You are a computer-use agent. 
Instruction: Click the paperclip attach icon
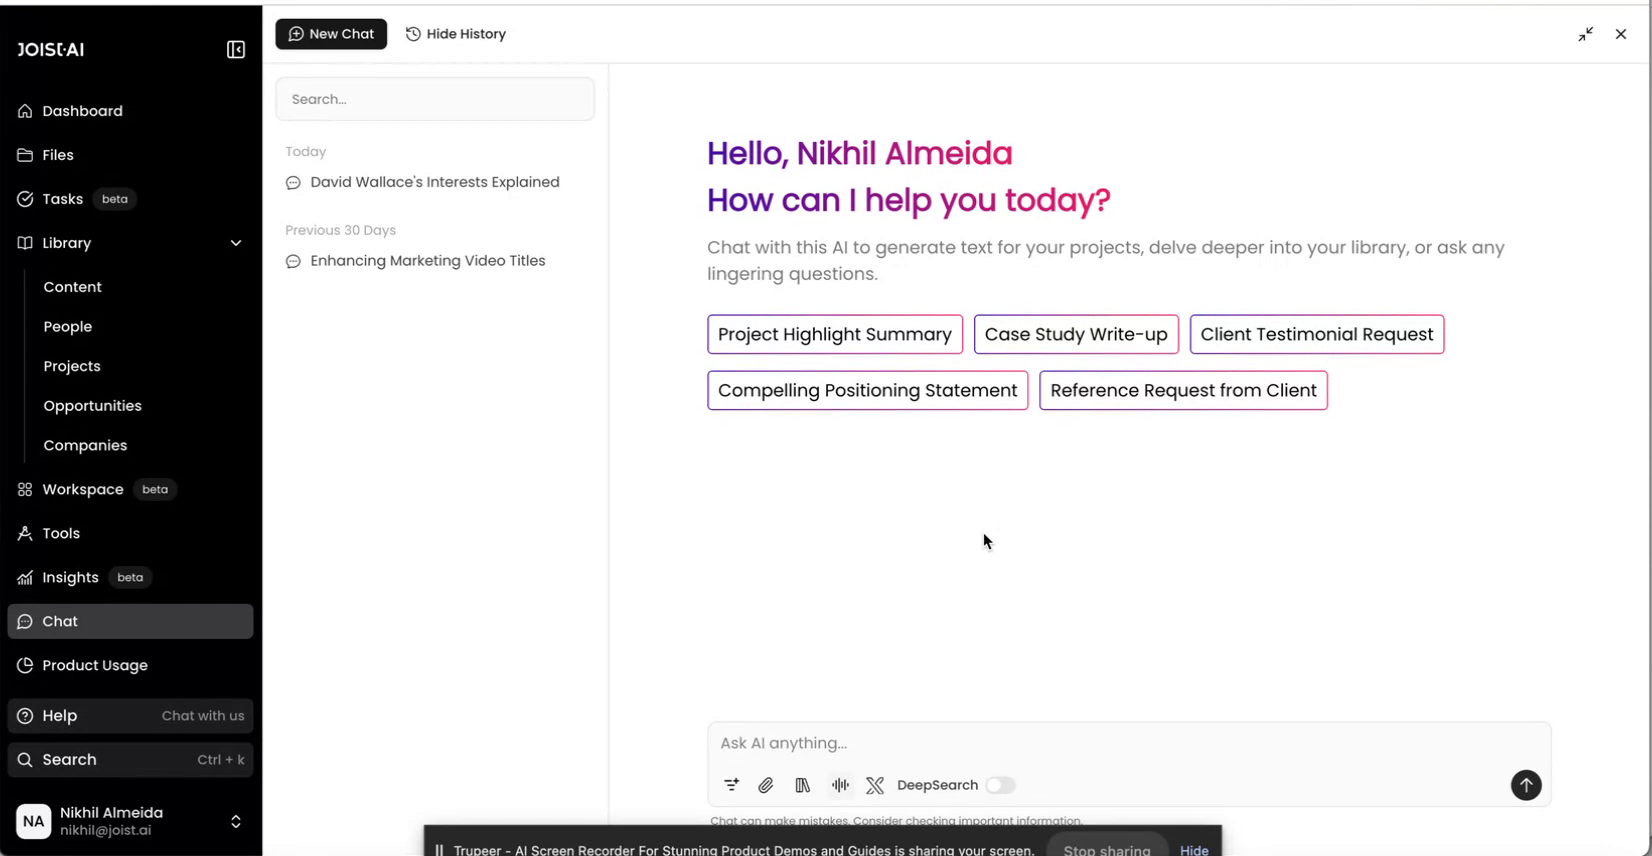[766, 785]
